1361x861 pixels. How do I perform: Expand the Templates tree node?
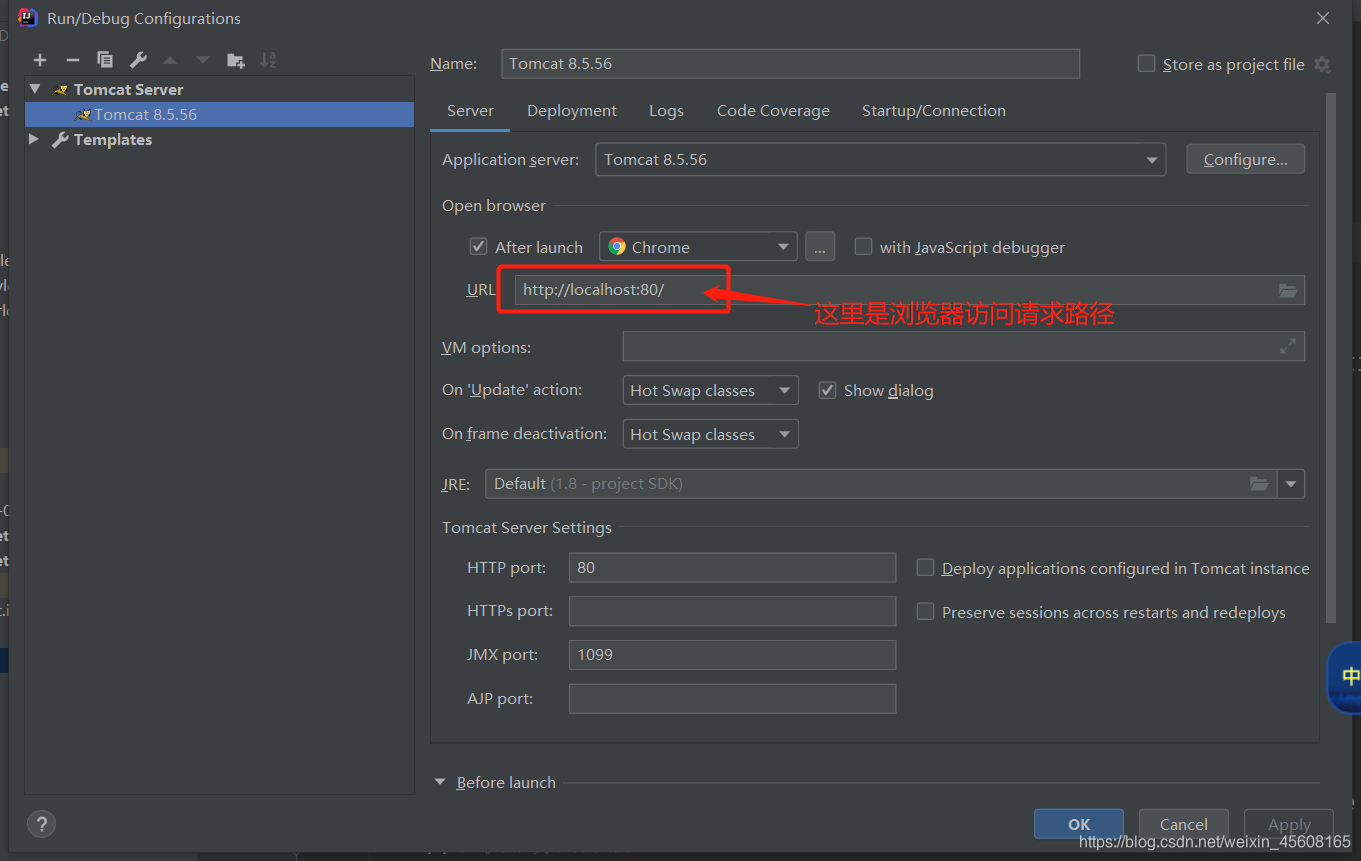pyautogui.click(x=34, y=139)
